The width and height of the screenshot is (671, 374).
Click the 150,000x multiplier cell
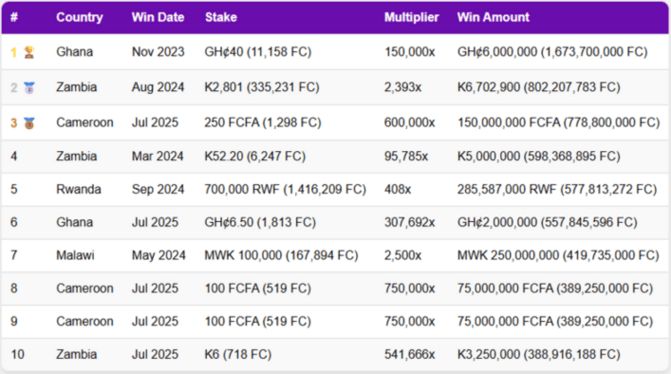(410, 52)
